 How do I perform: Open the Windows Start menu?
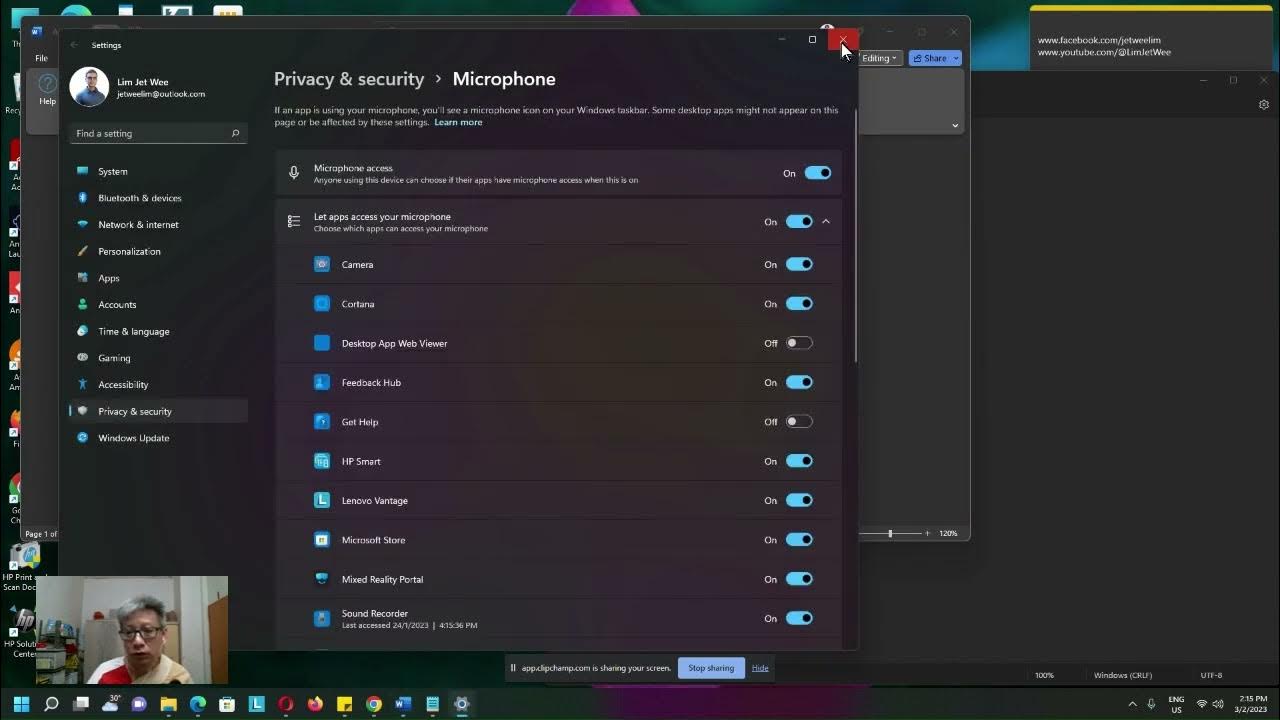[x=21, y=704]
